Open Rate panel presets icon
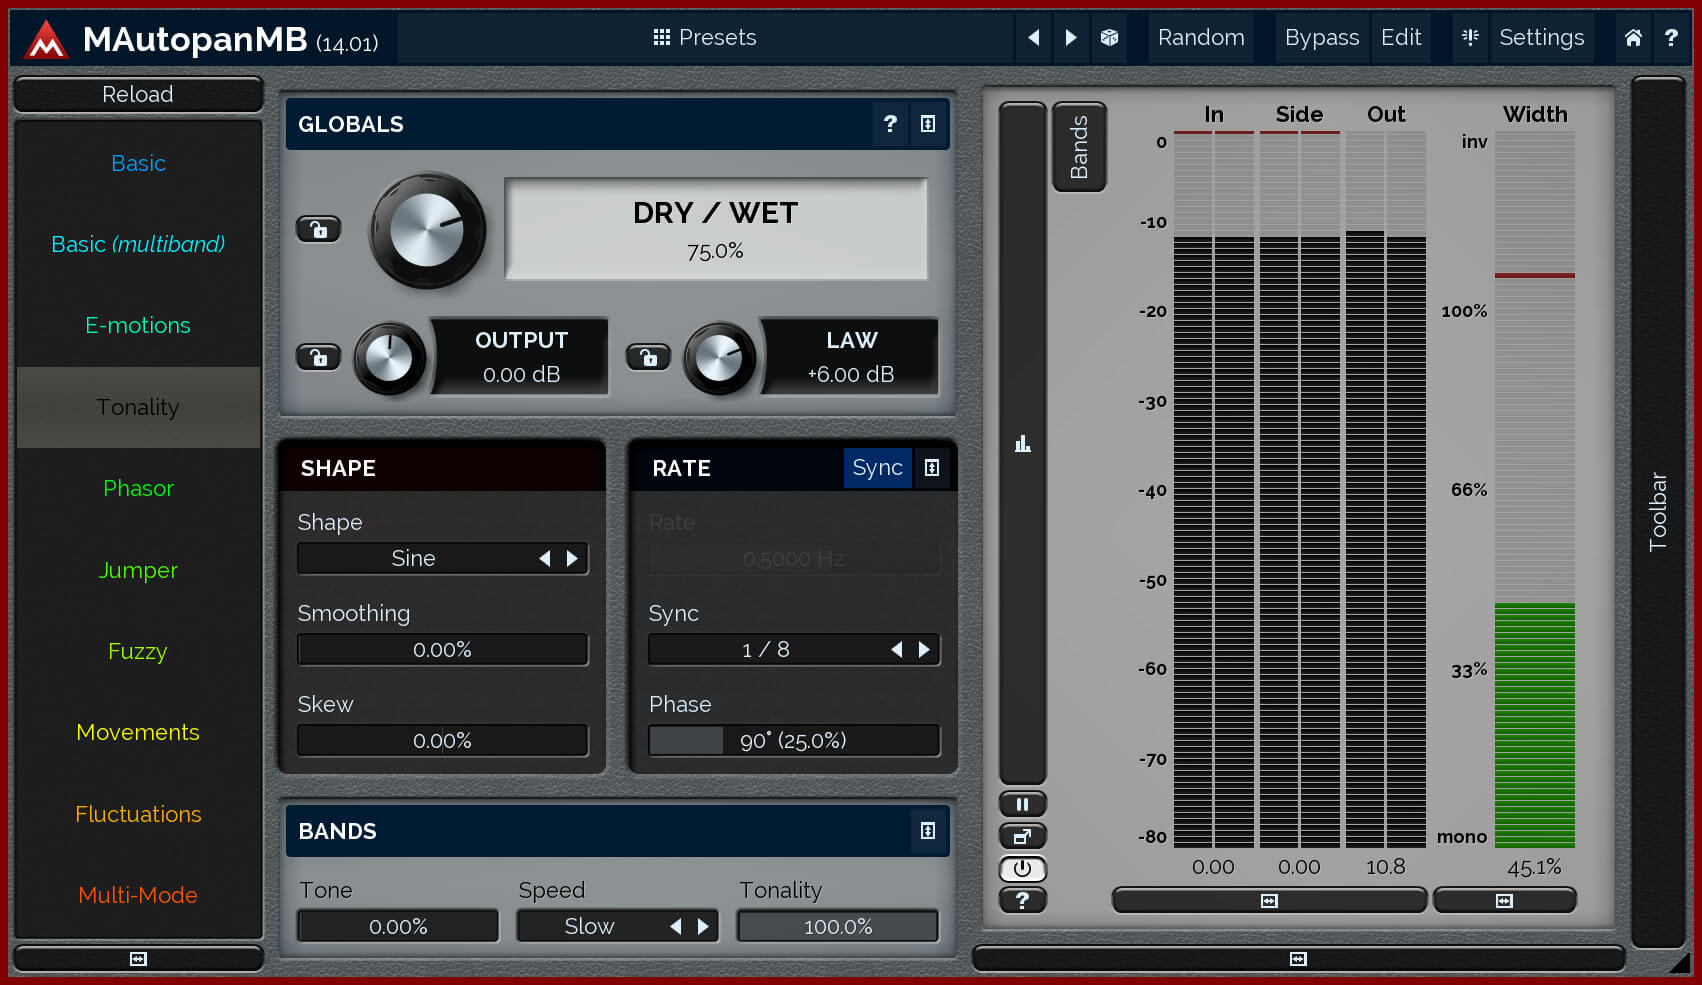 click(x=932, y=468)
